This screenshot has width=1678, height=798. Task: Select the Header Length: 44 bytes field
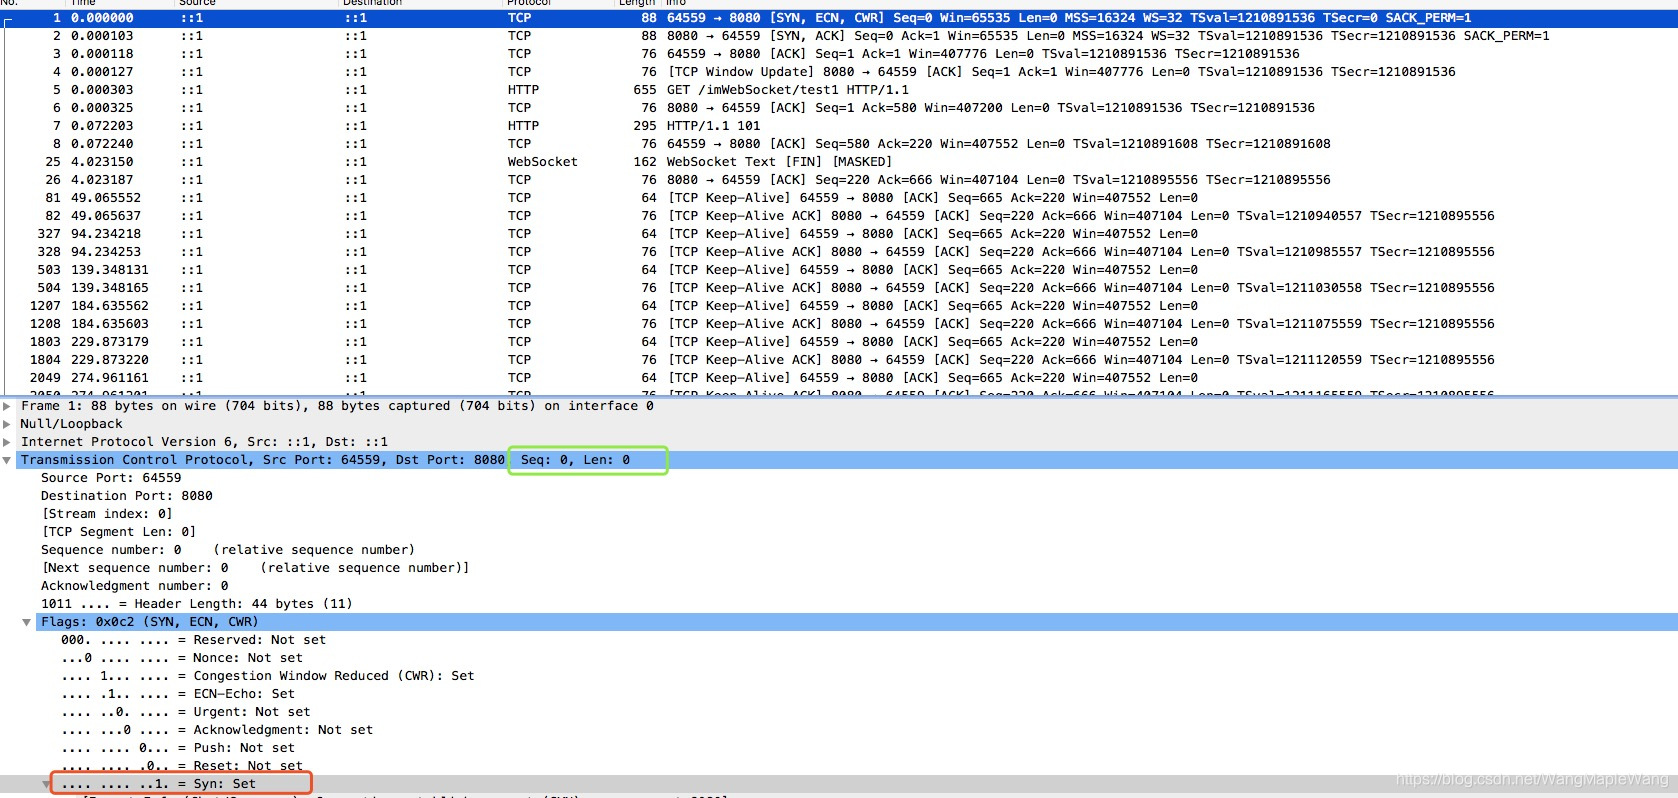click(x=197, y=604)
